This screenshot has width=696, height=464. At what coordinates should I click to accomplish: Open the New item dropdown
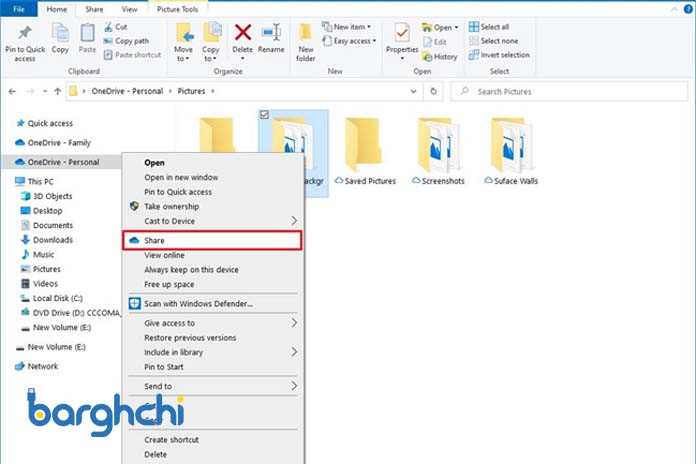coord(346,27)
